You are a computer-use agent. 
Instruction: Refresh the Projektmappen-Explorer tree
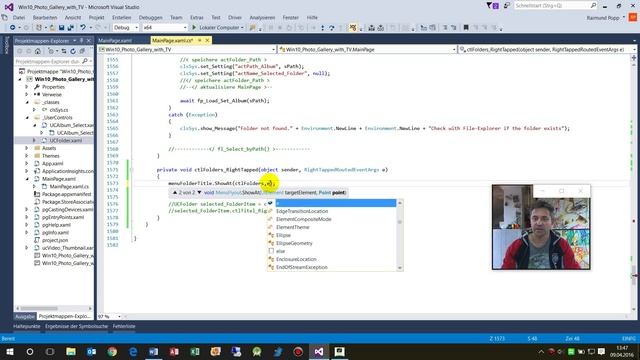coord(73,51)
